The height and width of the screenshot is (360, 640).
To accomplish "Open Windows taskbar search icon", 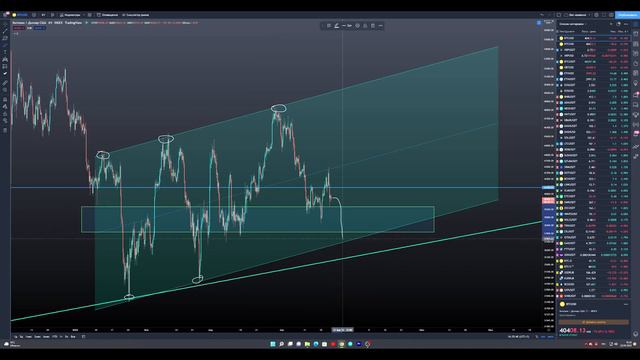I will (281, 344).
